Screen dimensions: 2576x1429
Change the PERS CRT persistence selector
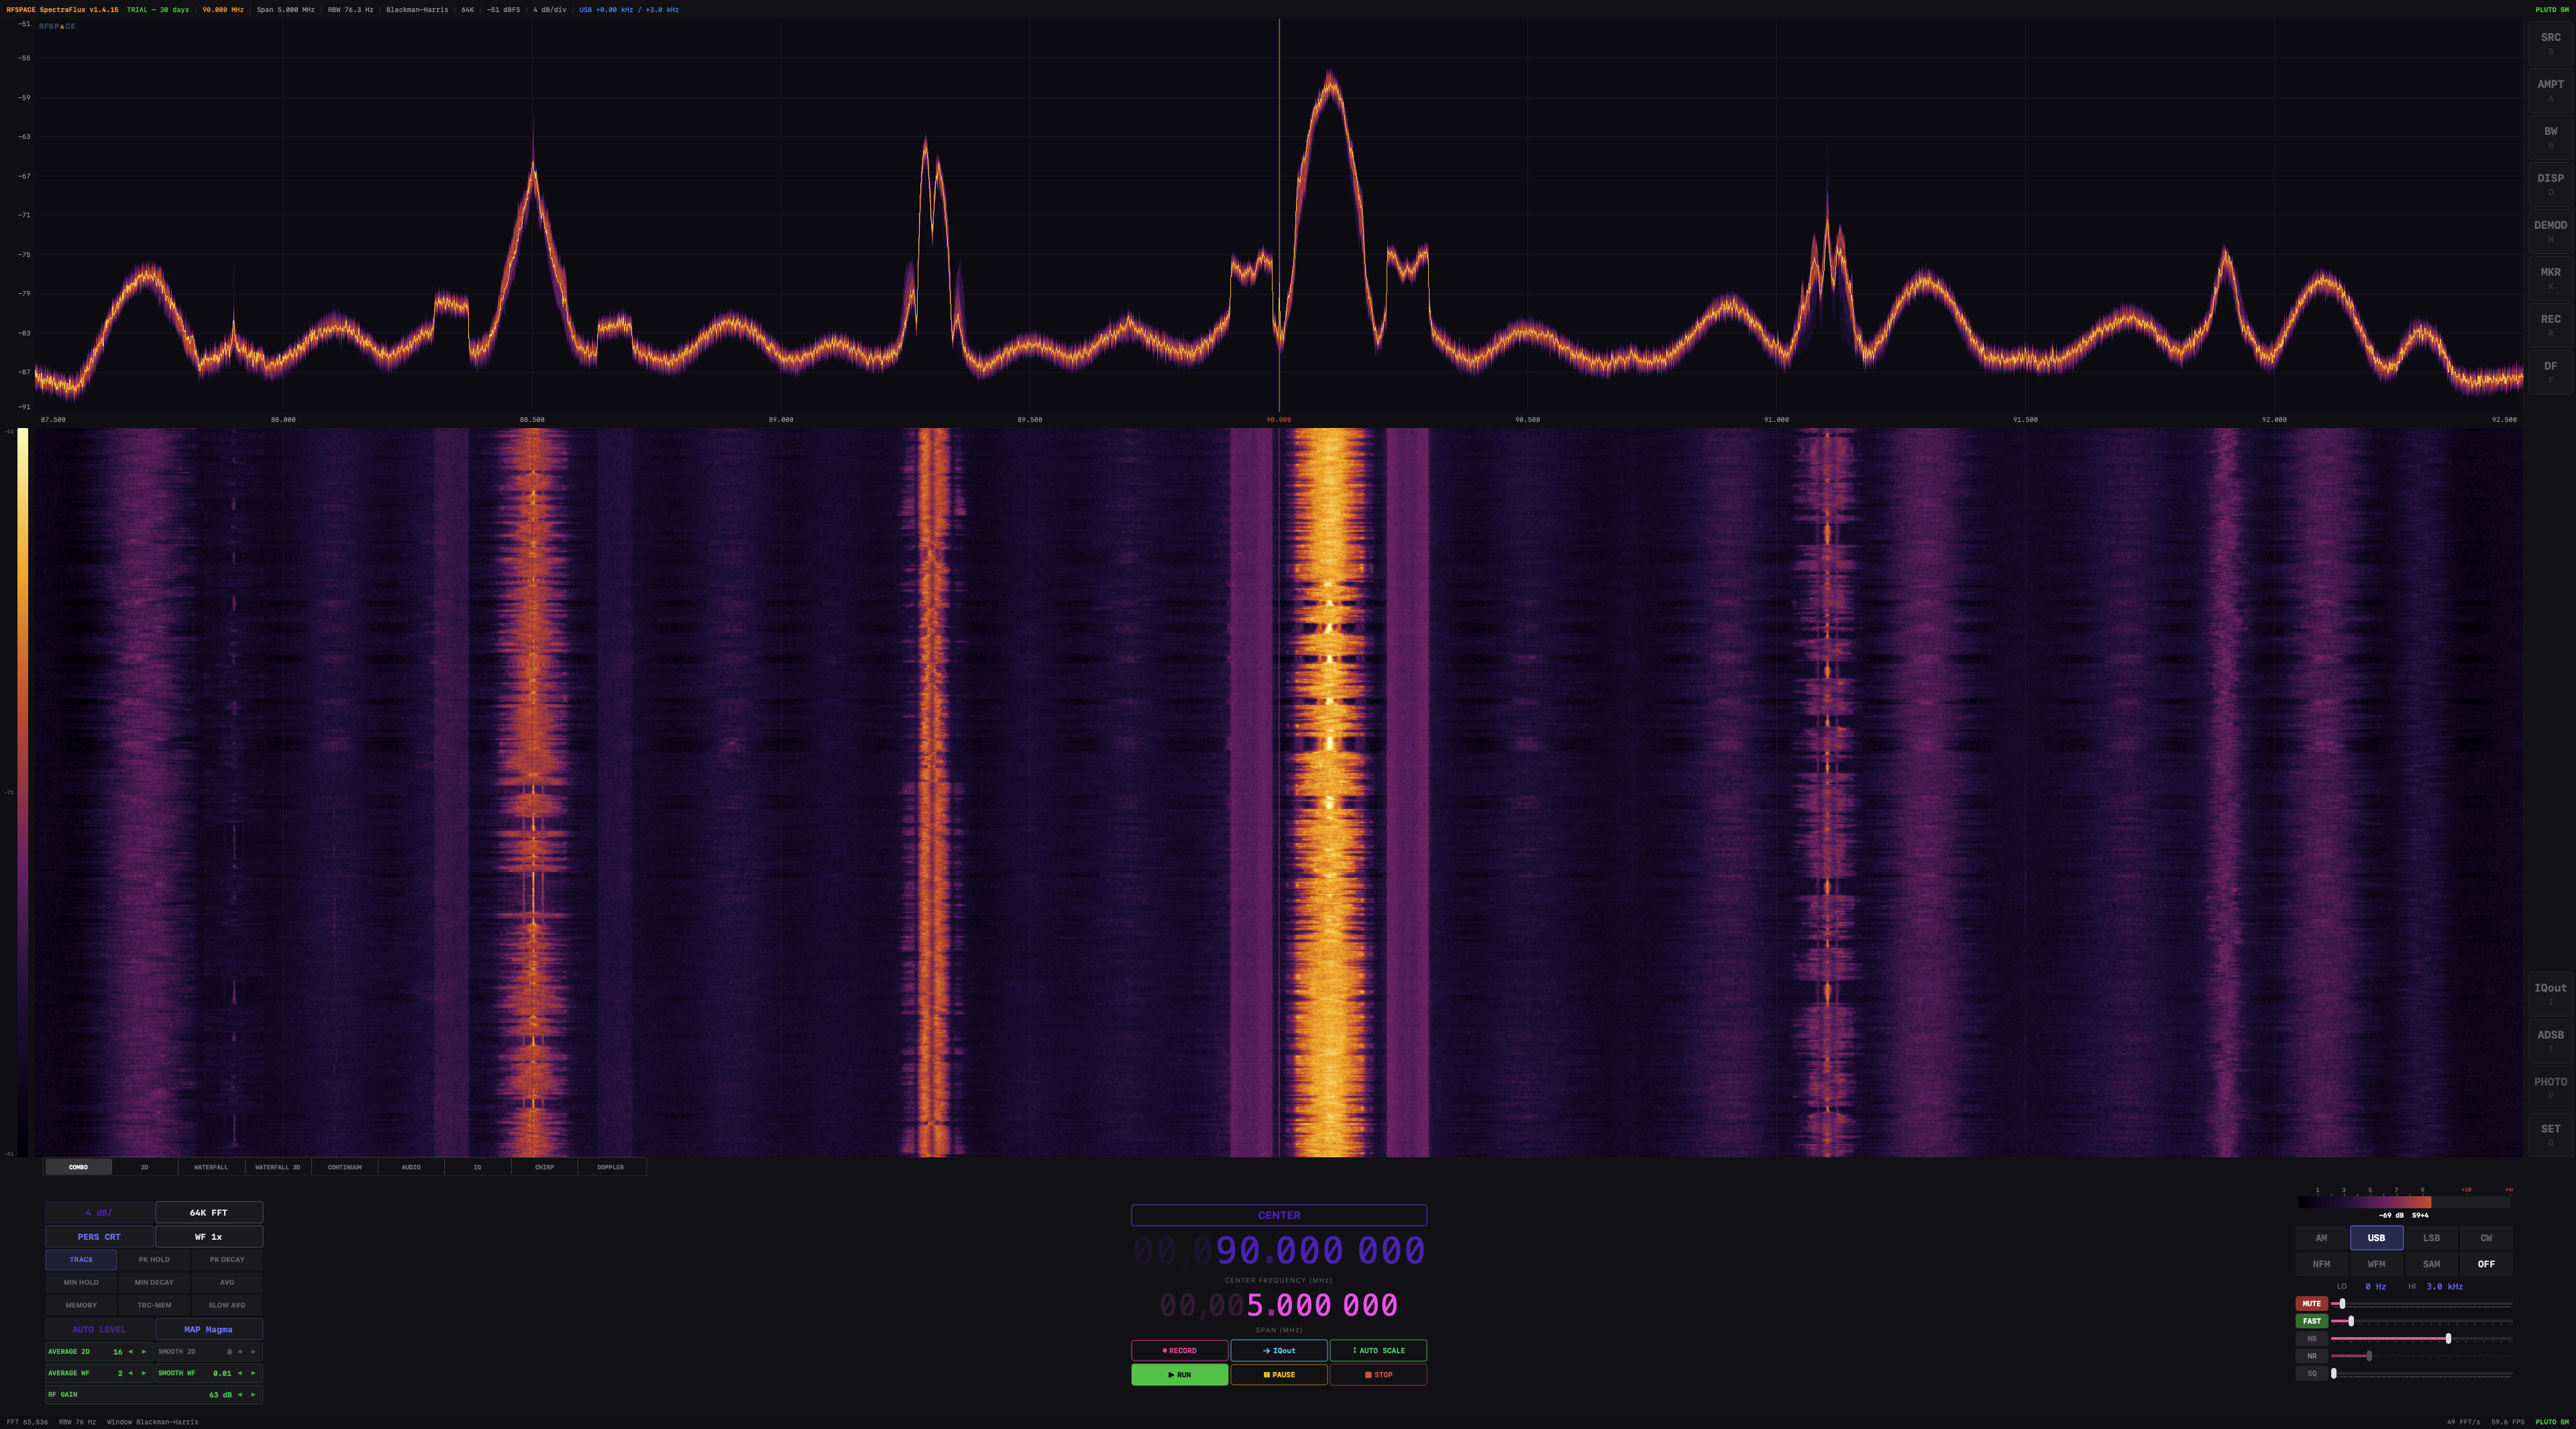coord(99,1237)
